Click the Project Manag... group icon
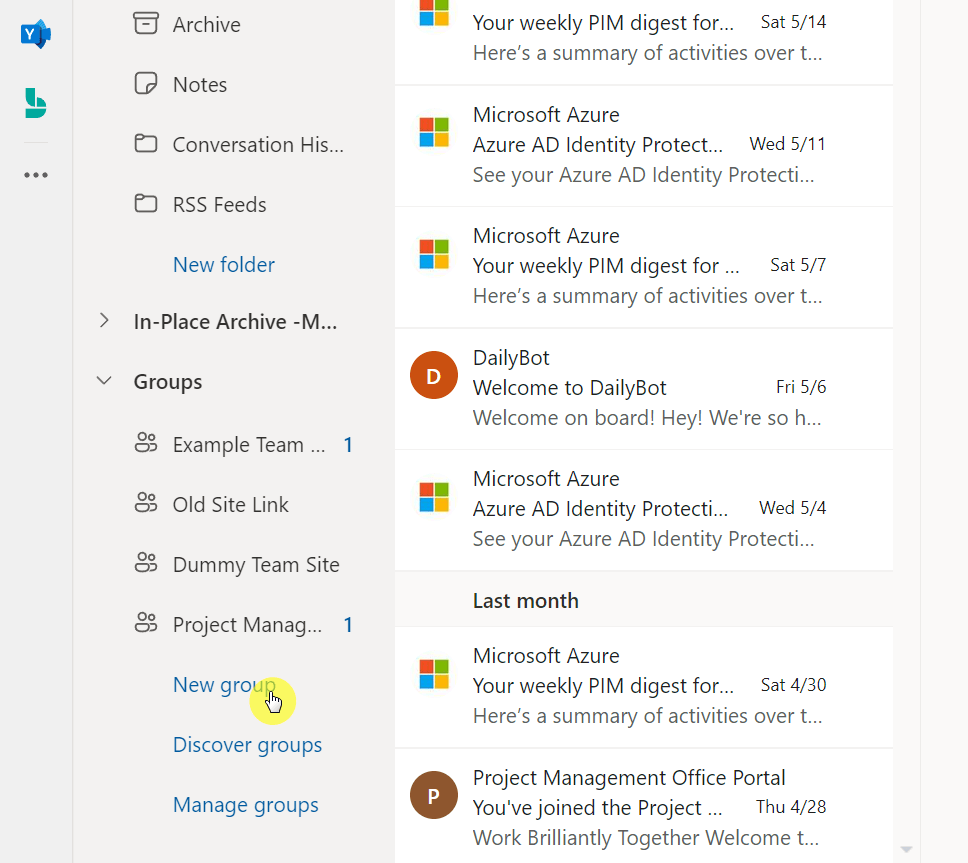The width and height of the screenshot is (968, 863). (146, 623)
